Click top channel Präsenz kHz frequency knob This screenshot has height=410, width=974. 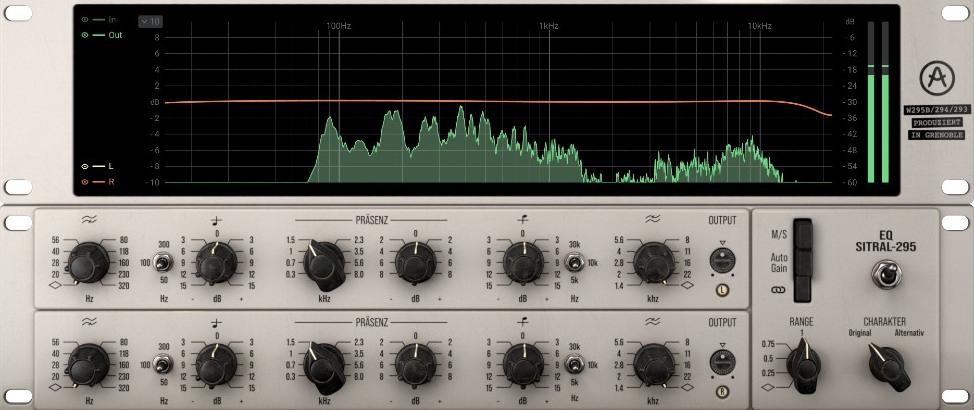tap(324, 263)
